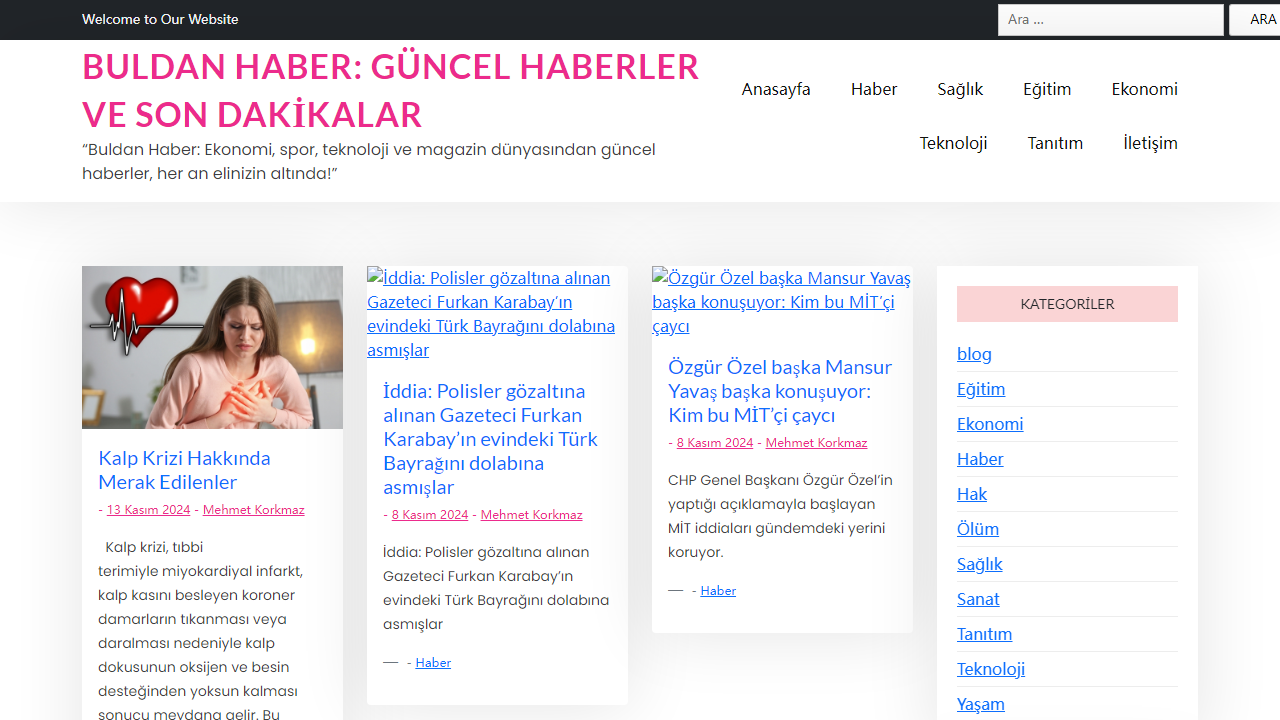Click inside the 'Ara ...' search field
Image resolution: width=1280 pixels, height=720 pixels.
tap(1110, 19)
